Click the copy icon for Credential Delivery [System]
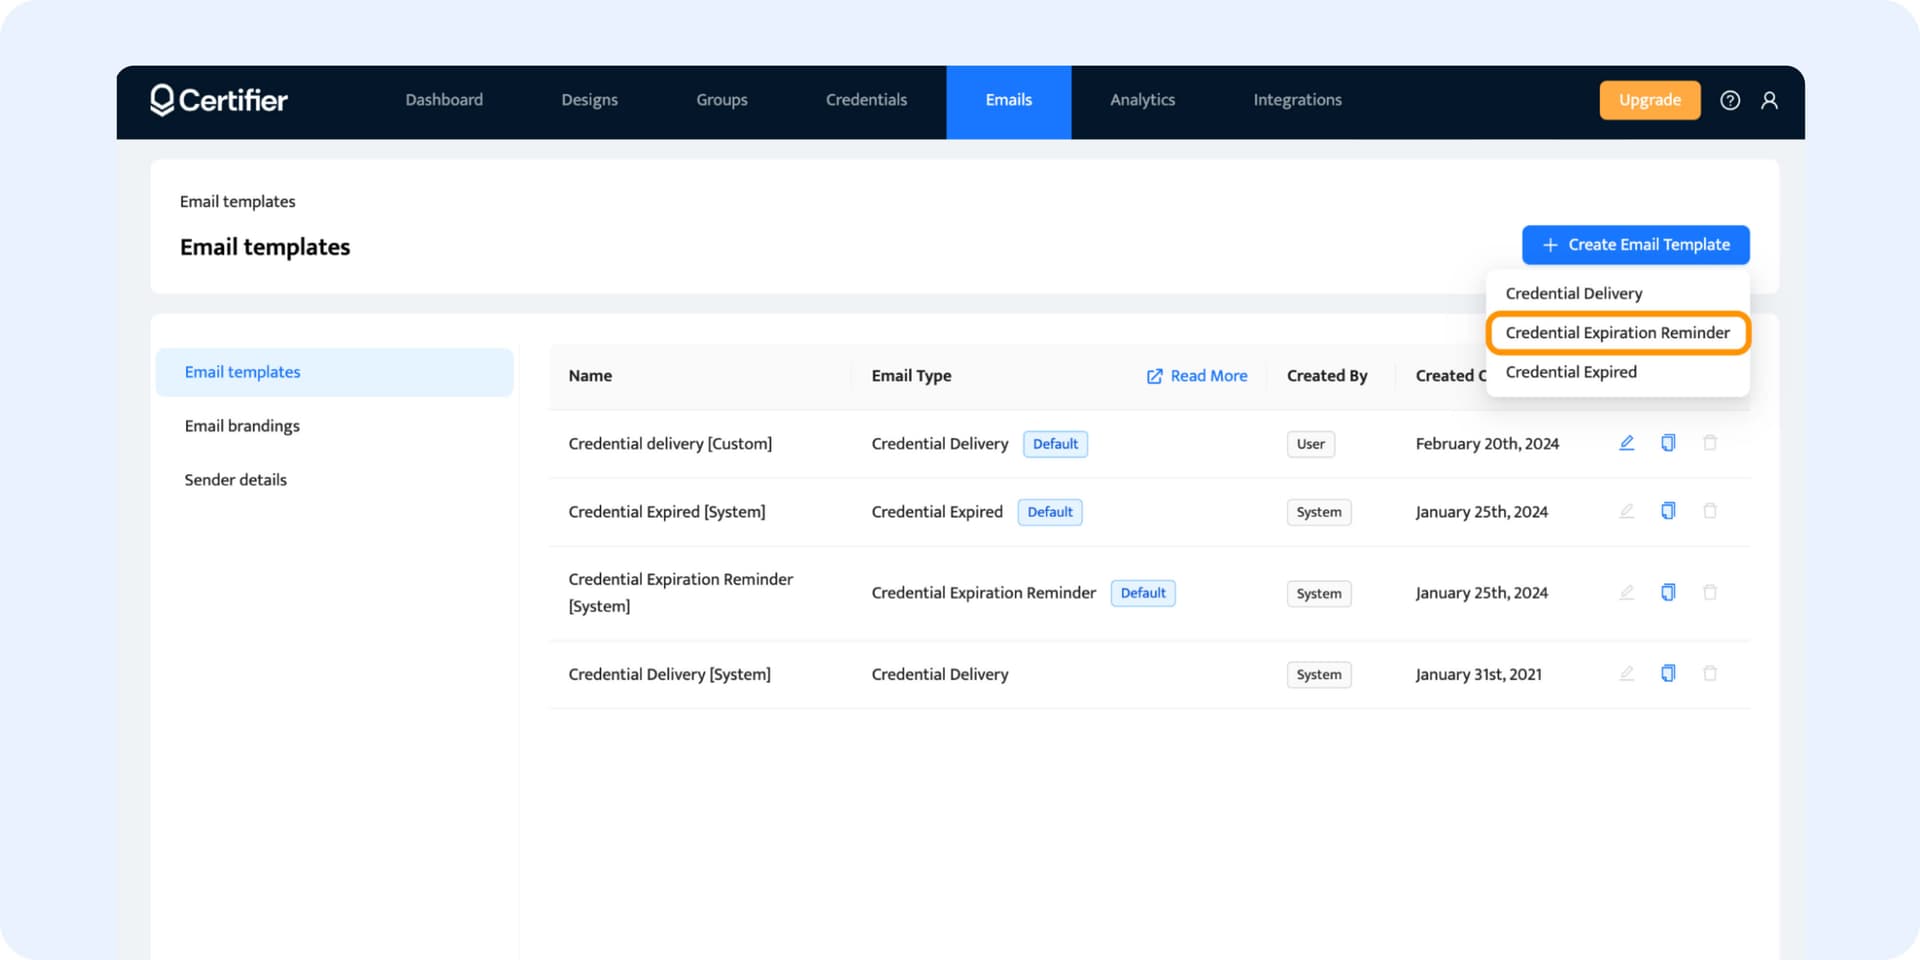Viewport: 1920px width, 960px height. click(1668, 673)
